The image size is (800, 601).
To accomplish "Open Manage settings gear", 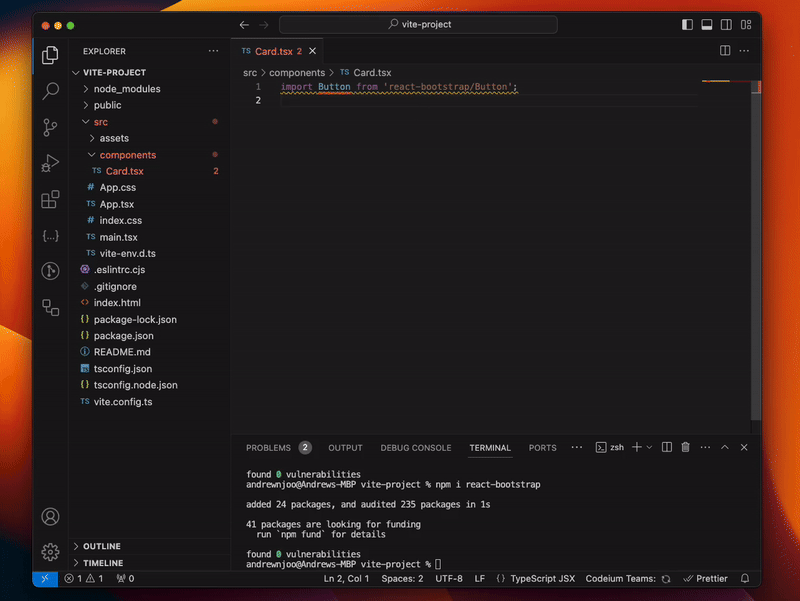I will [50, 552].
